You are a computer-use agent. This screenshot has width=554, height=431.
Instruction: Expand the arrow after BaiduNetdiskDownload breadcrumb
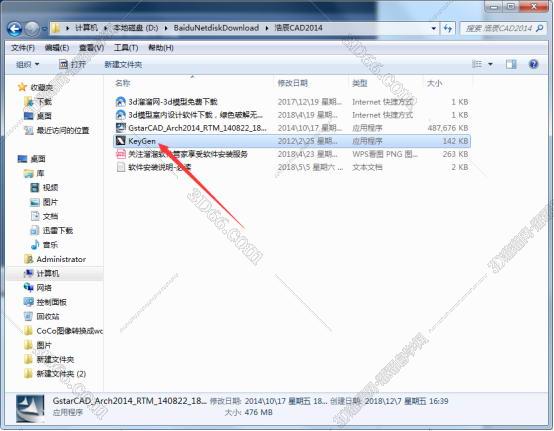pyautogui.click(x=267, y=28)
